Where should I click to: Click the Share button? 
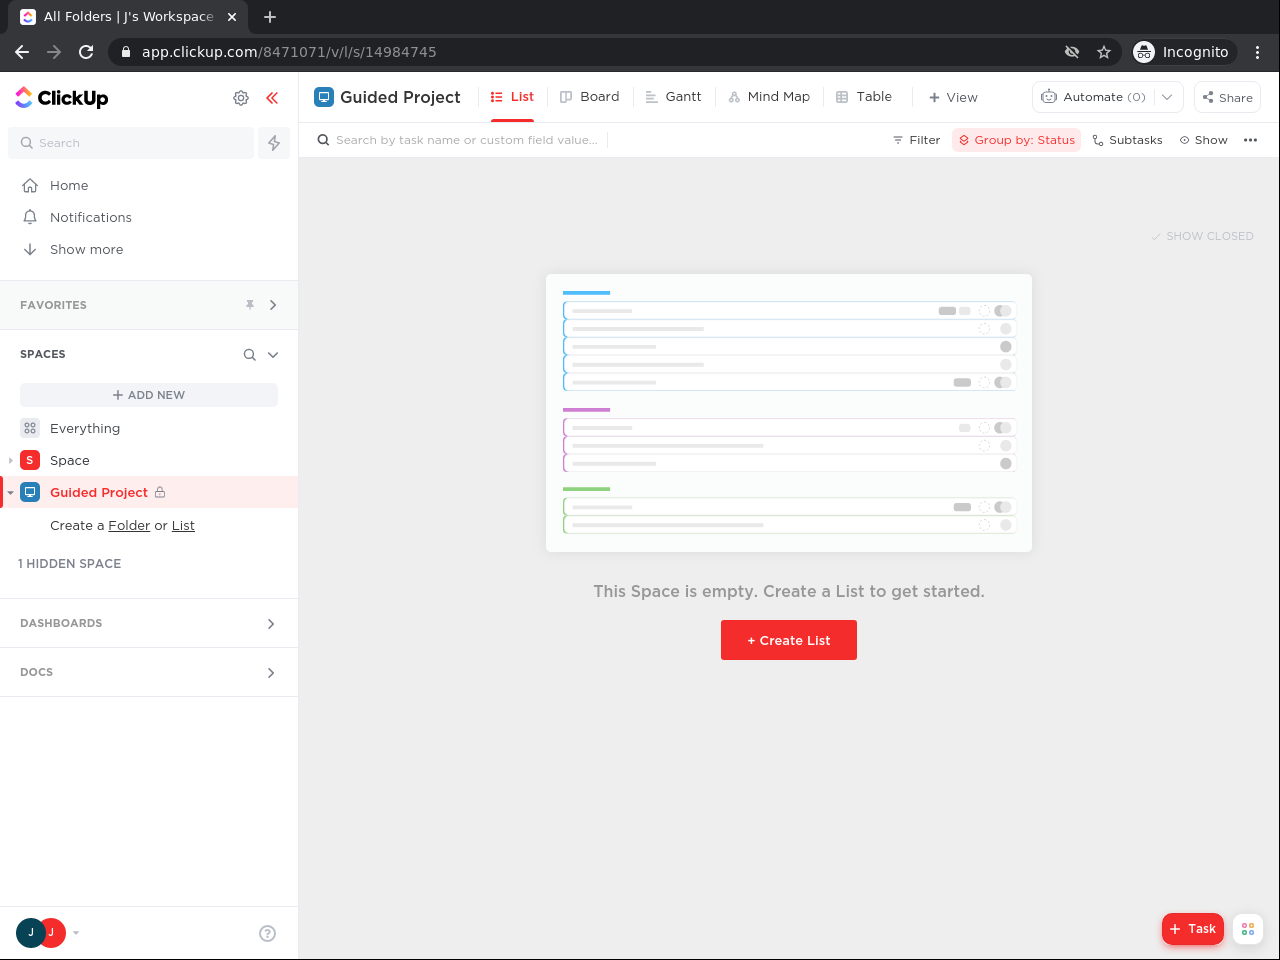(1227, 97)
